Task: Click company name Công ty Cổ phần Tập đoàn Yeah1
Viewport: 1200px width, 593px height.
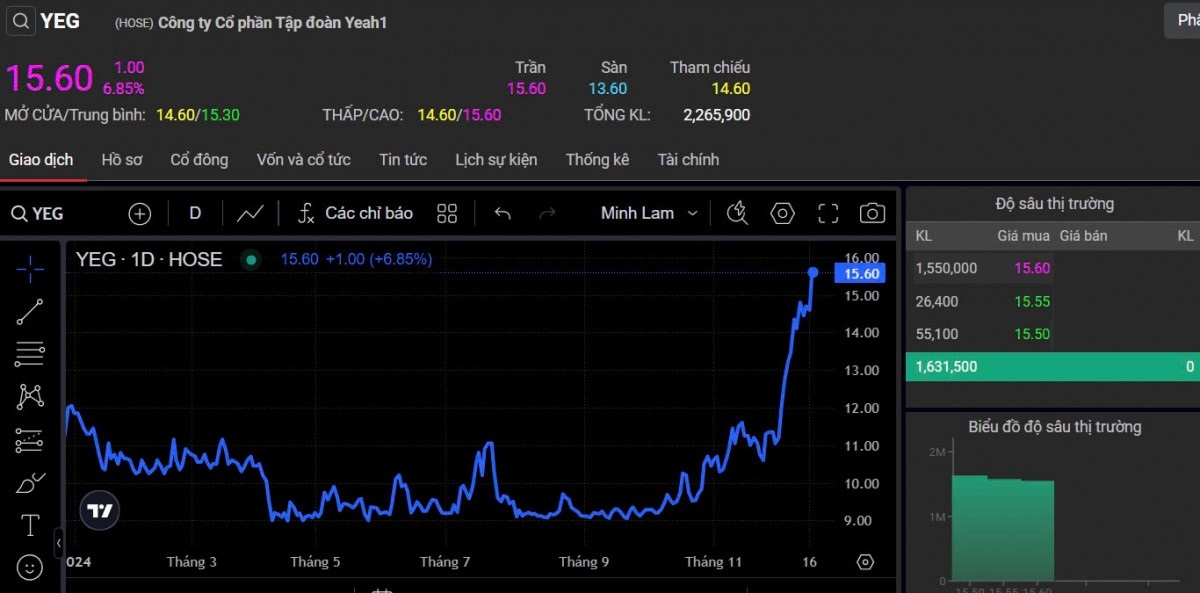Action: click(272, 22)
